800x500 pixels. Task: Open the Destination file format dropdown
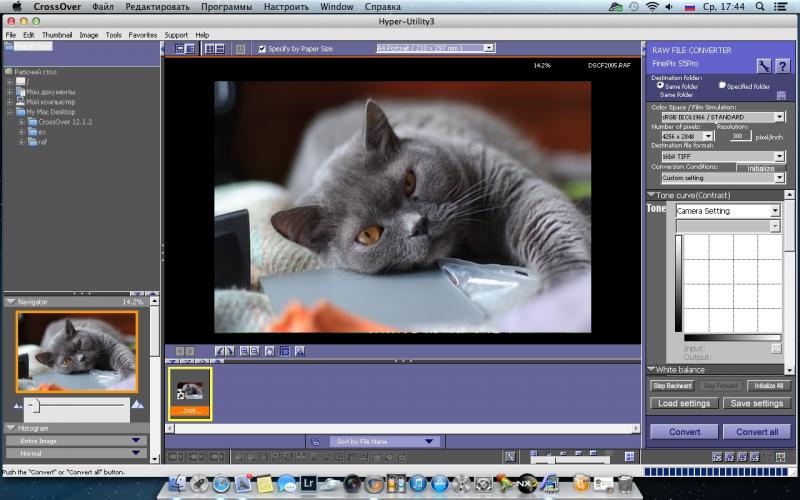pos(722,156)
